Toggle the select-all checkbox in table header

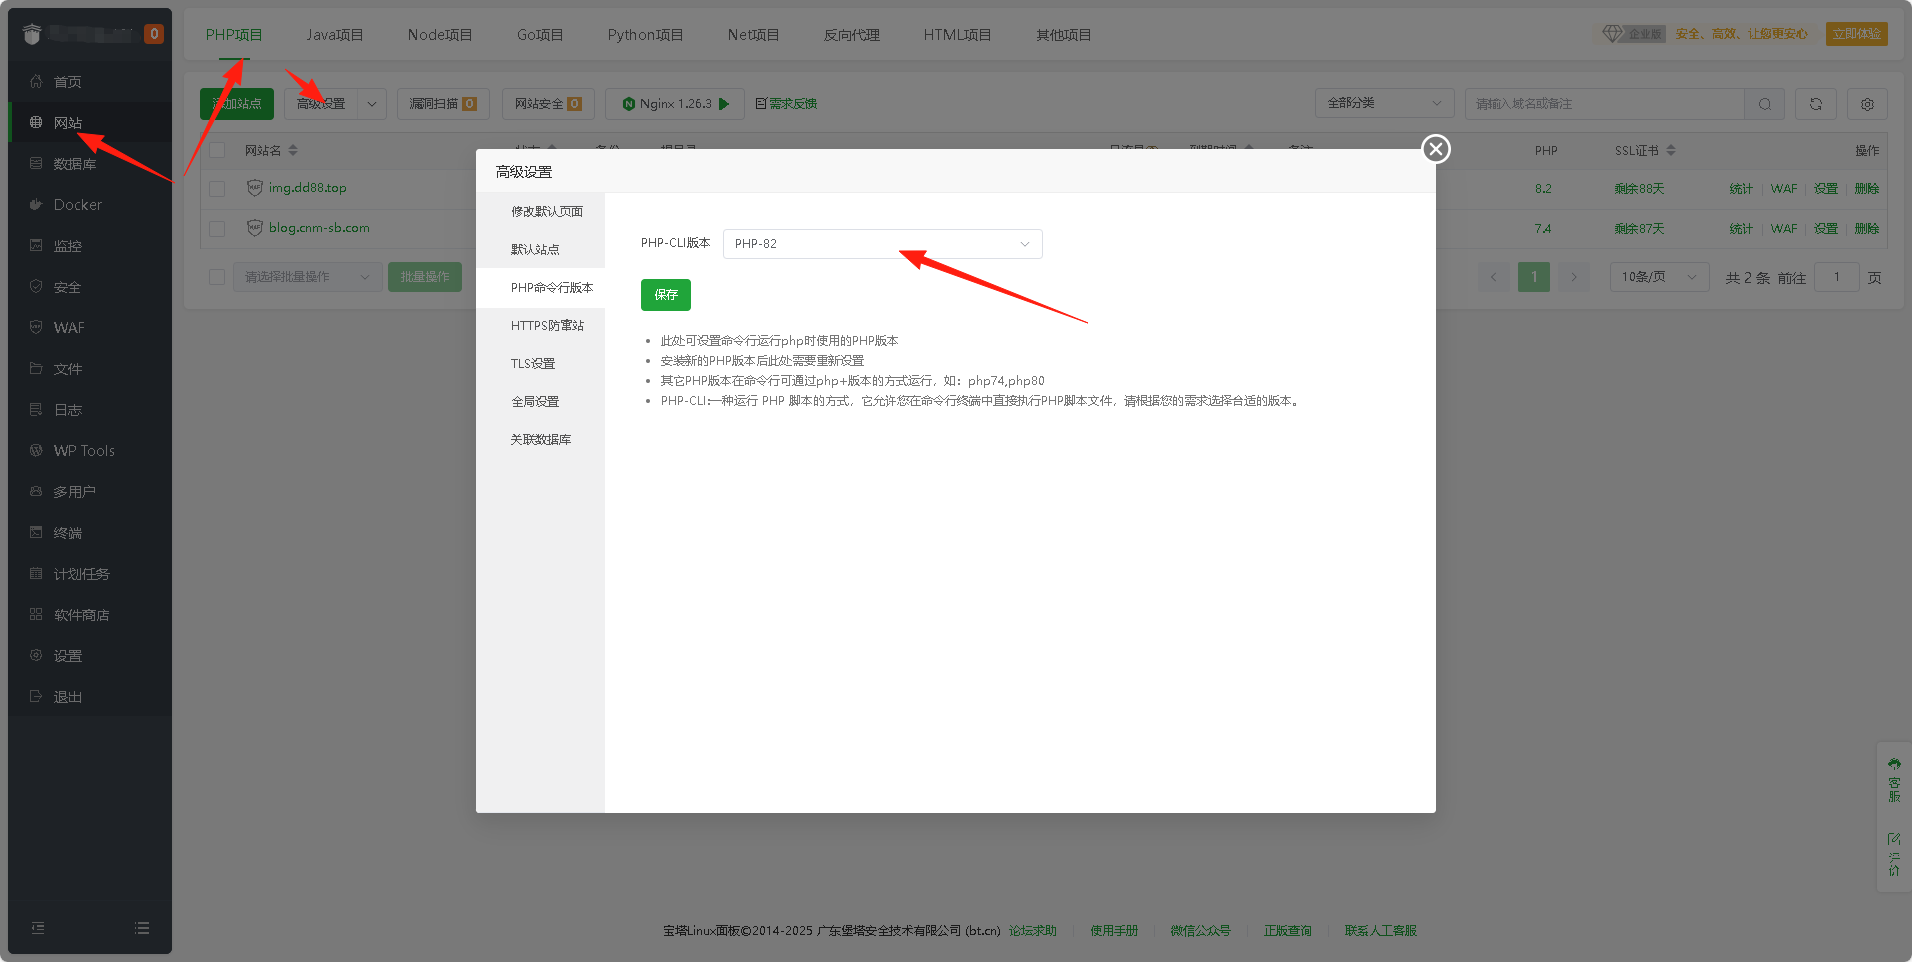217,150
